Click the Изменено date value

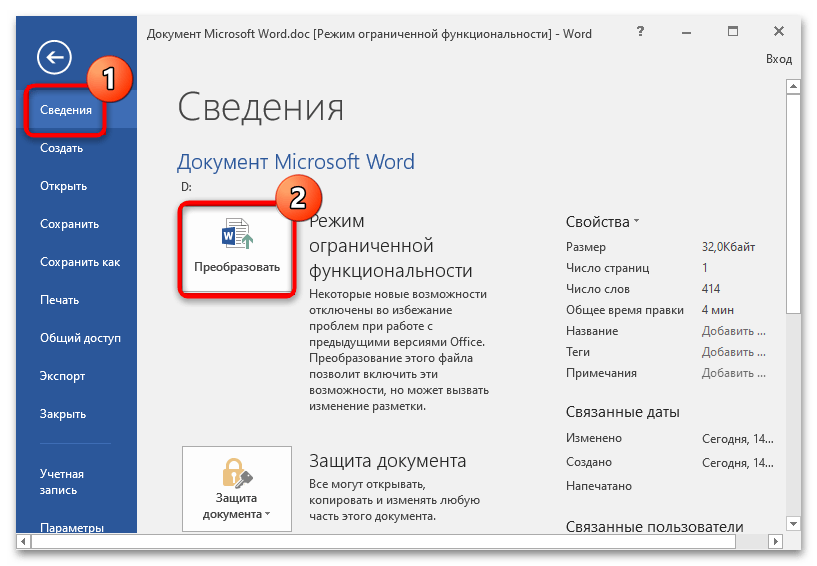[737, 439]
